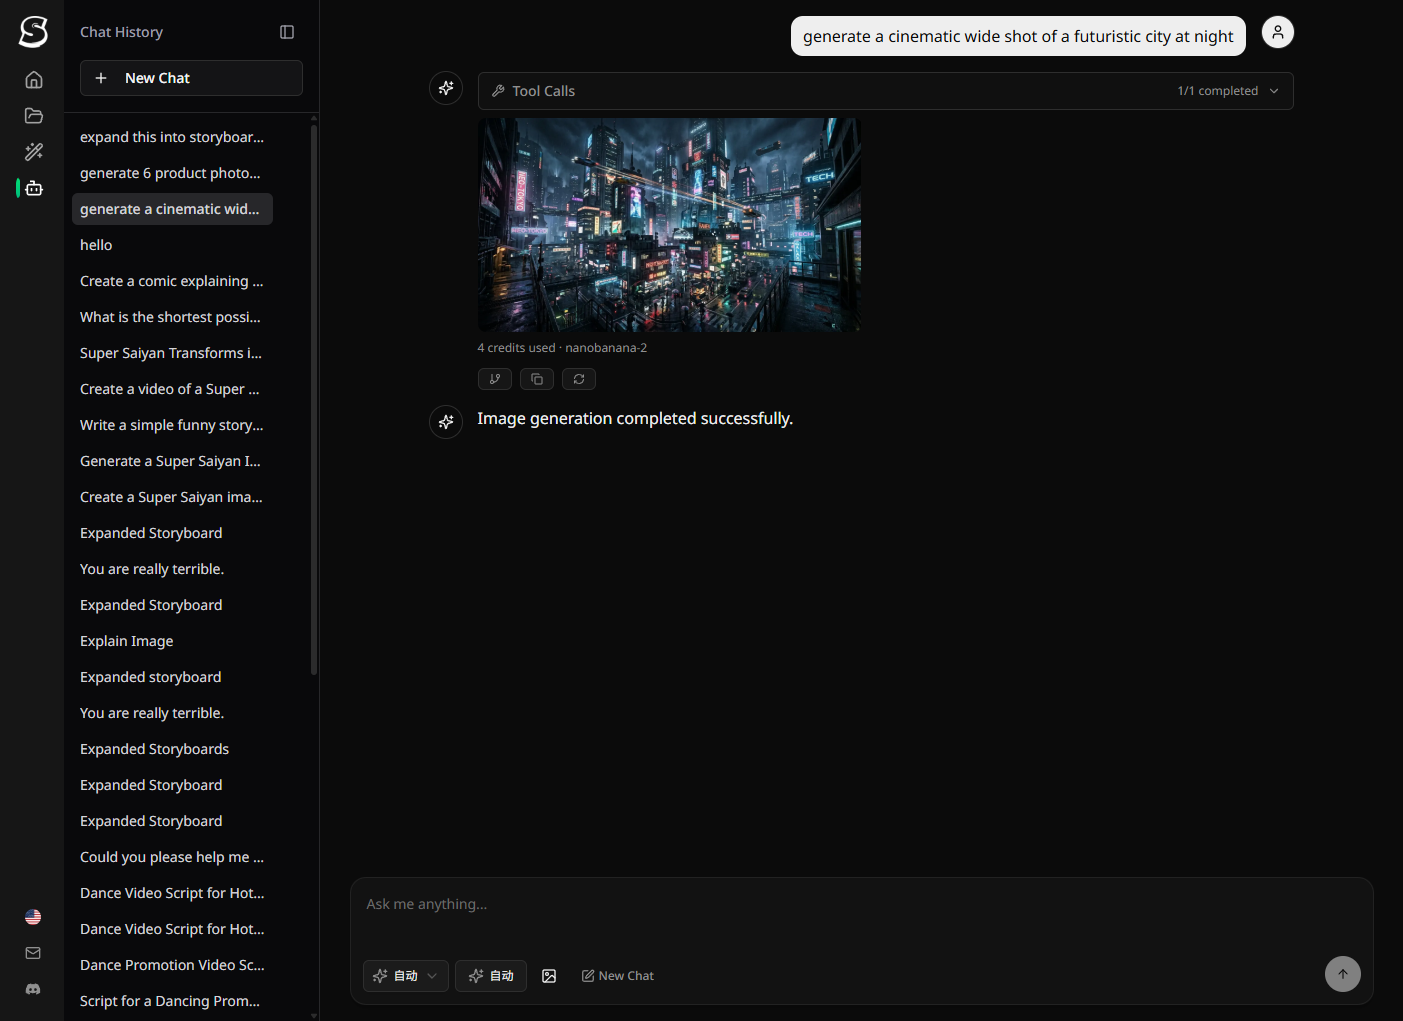Click the home icon in left sidebar

(34, 80)
